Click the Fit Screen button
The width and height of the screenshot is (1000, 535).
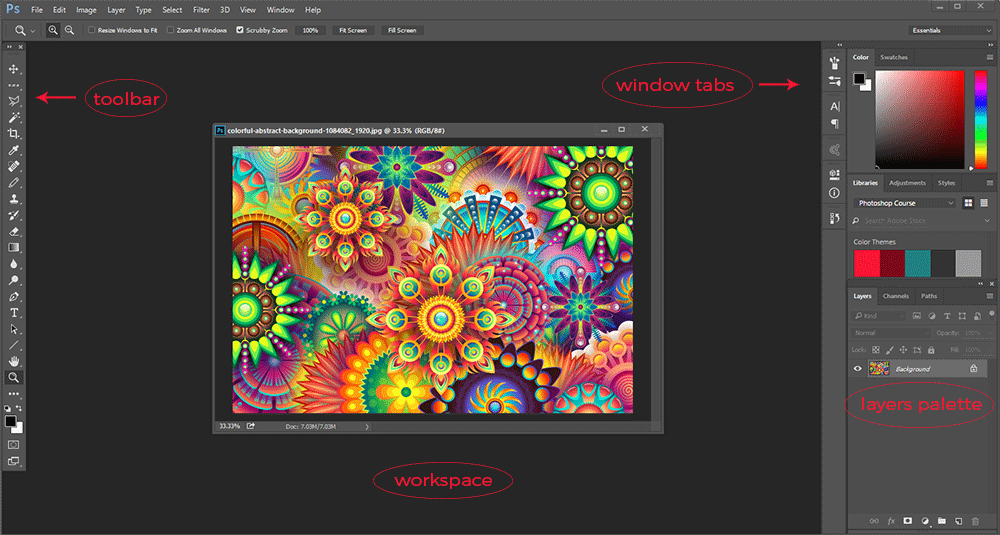[353, 30]
